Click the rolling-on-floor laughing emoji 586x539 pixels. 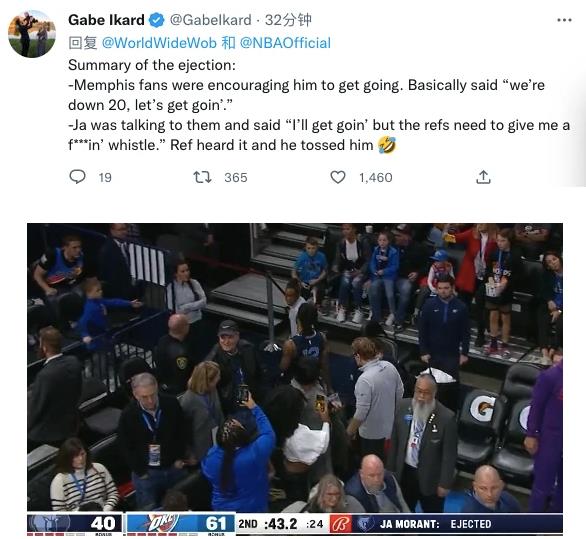[x=387, y=145]
